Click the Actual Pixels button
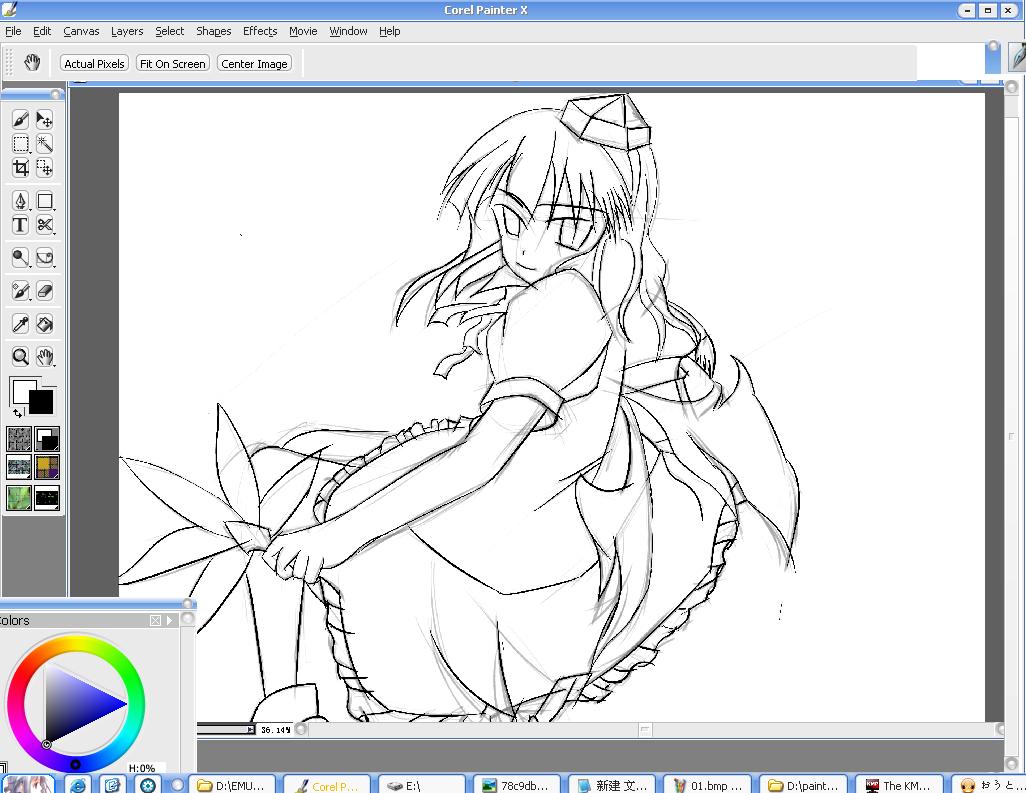The image size is (1026, 793). (x=94, y=63)
